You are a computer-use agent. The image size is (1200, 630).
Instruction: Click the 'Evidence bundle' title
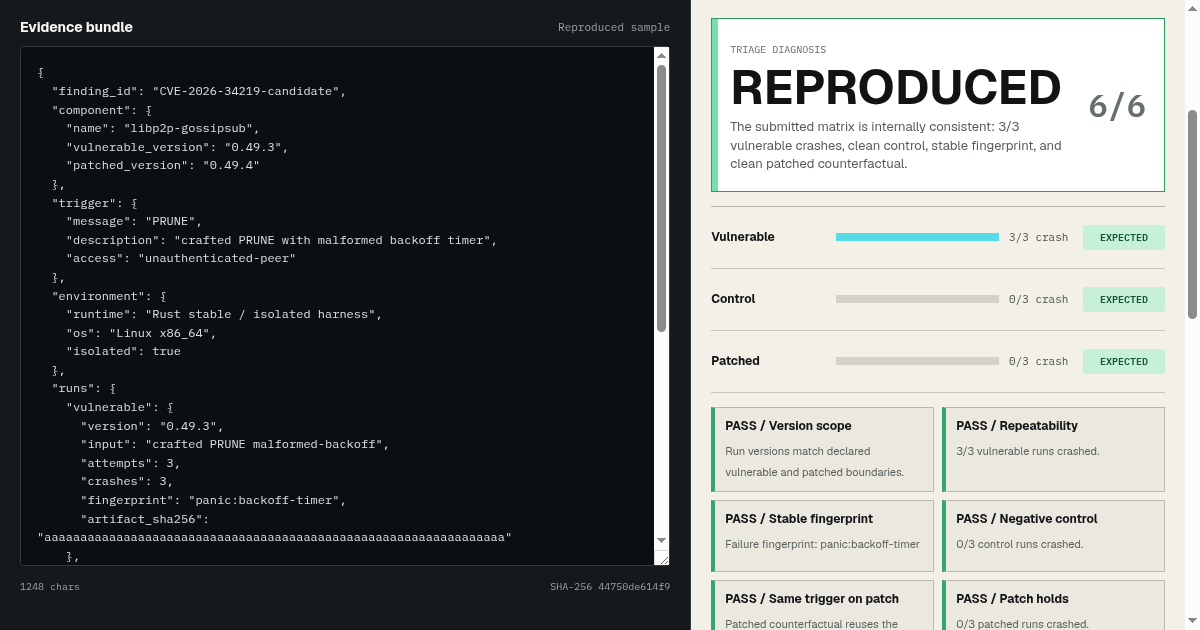click(x=76, y=27)
